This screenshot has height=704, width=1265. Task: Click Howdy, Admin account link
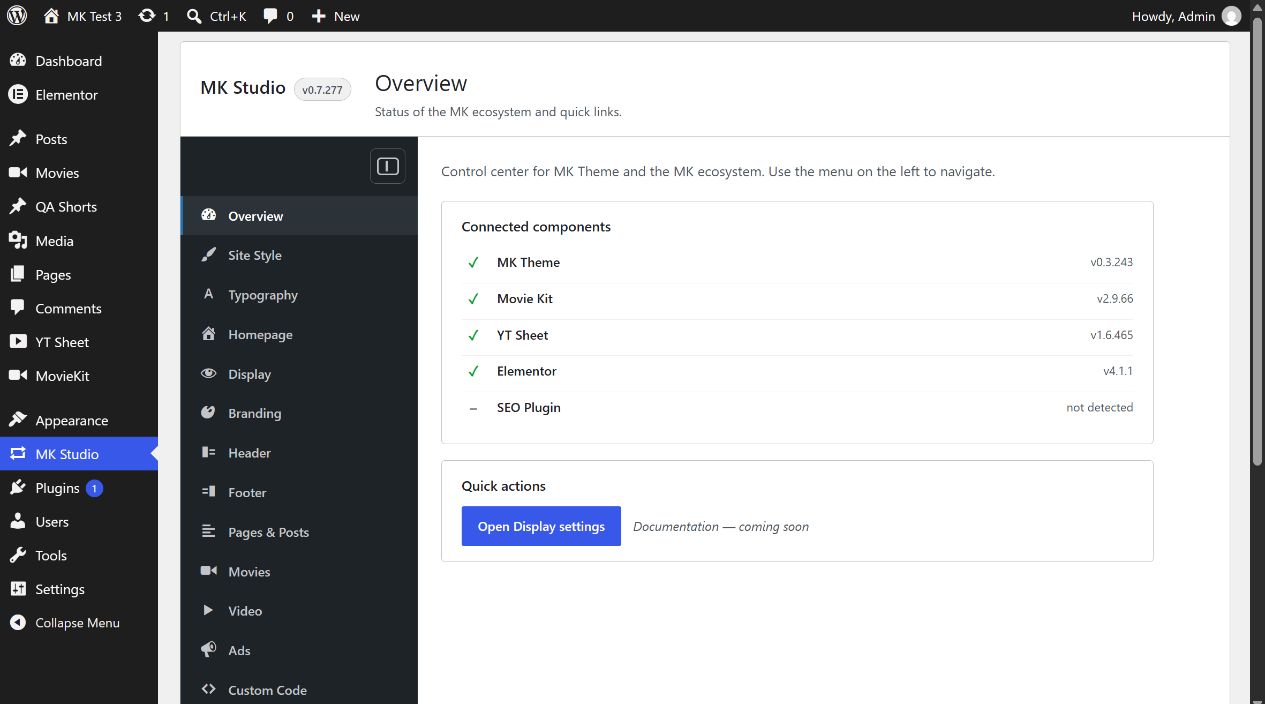pos(1186,16)
